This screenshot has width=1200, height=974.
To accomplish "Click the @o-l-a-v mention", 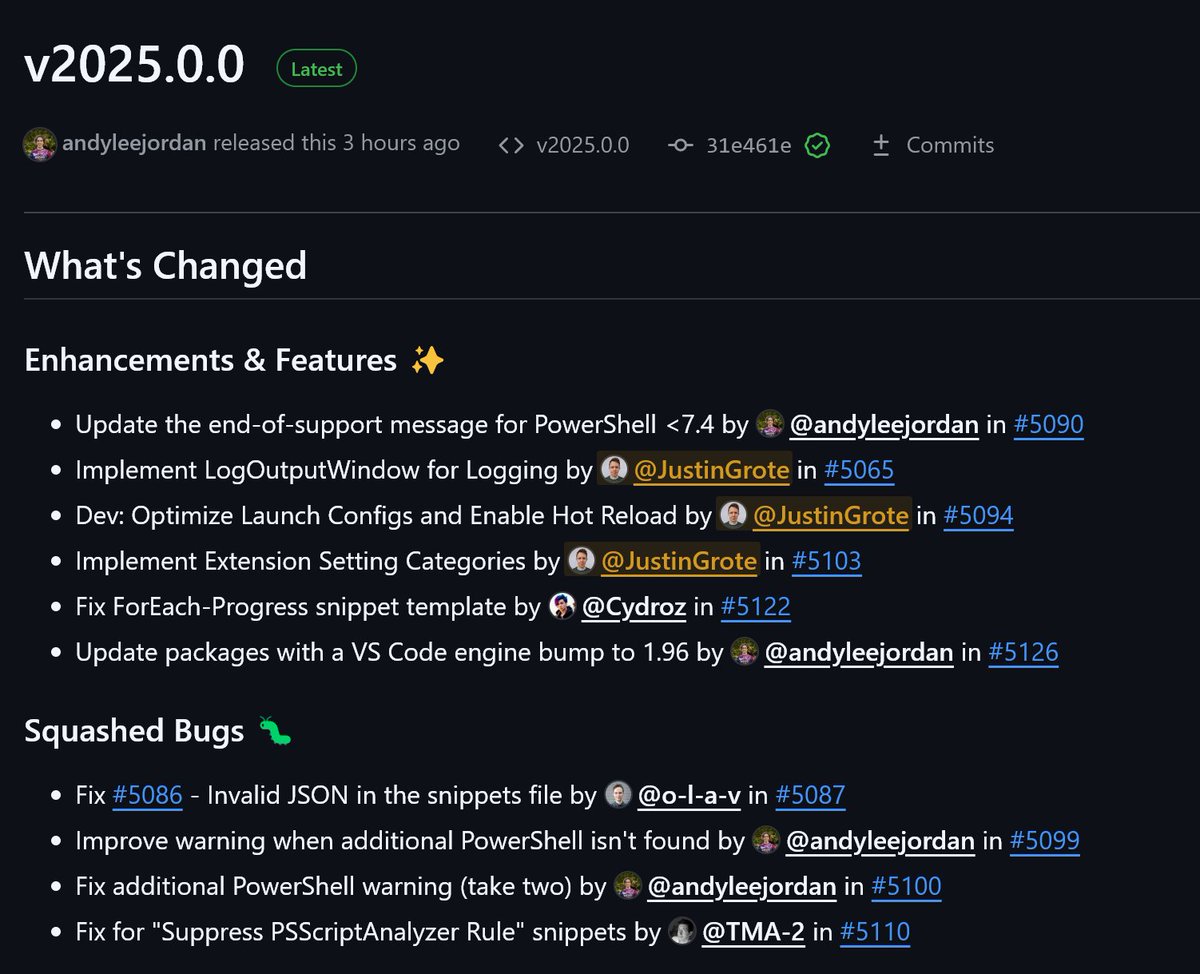I will click(x=689, y=796).
